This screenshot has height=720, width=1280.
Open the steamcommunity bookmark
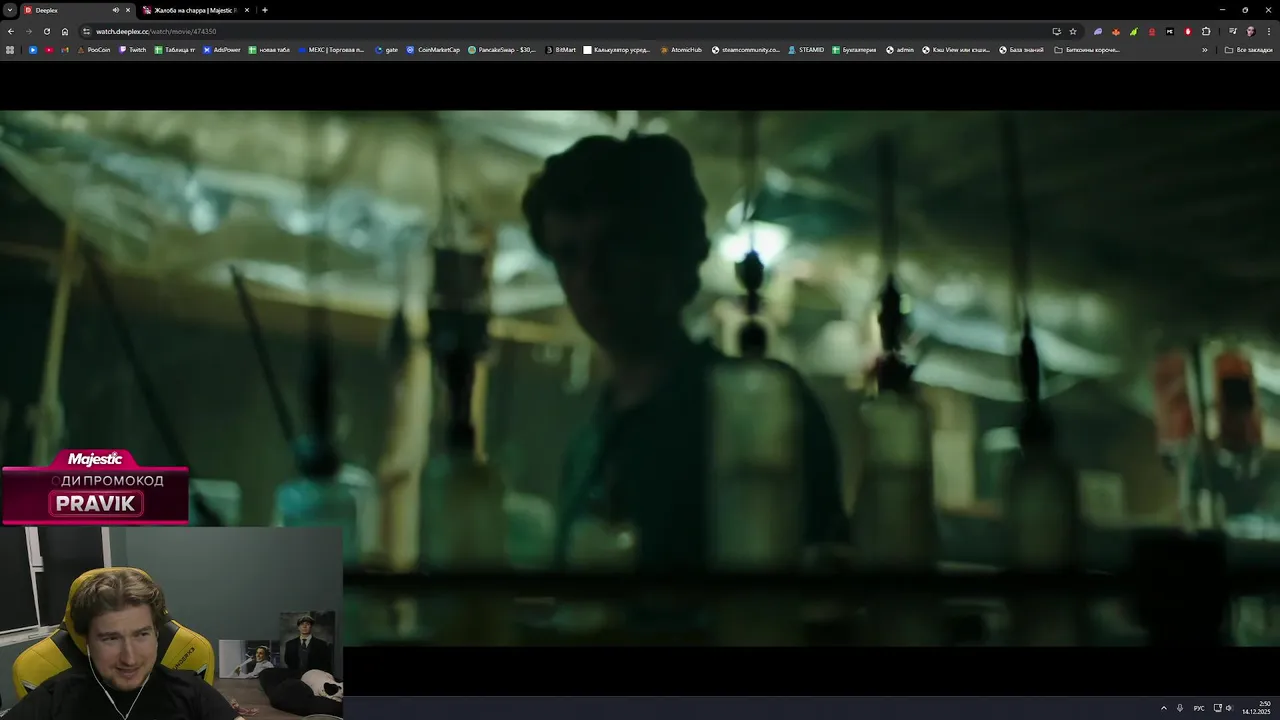[x=746, y=49]
